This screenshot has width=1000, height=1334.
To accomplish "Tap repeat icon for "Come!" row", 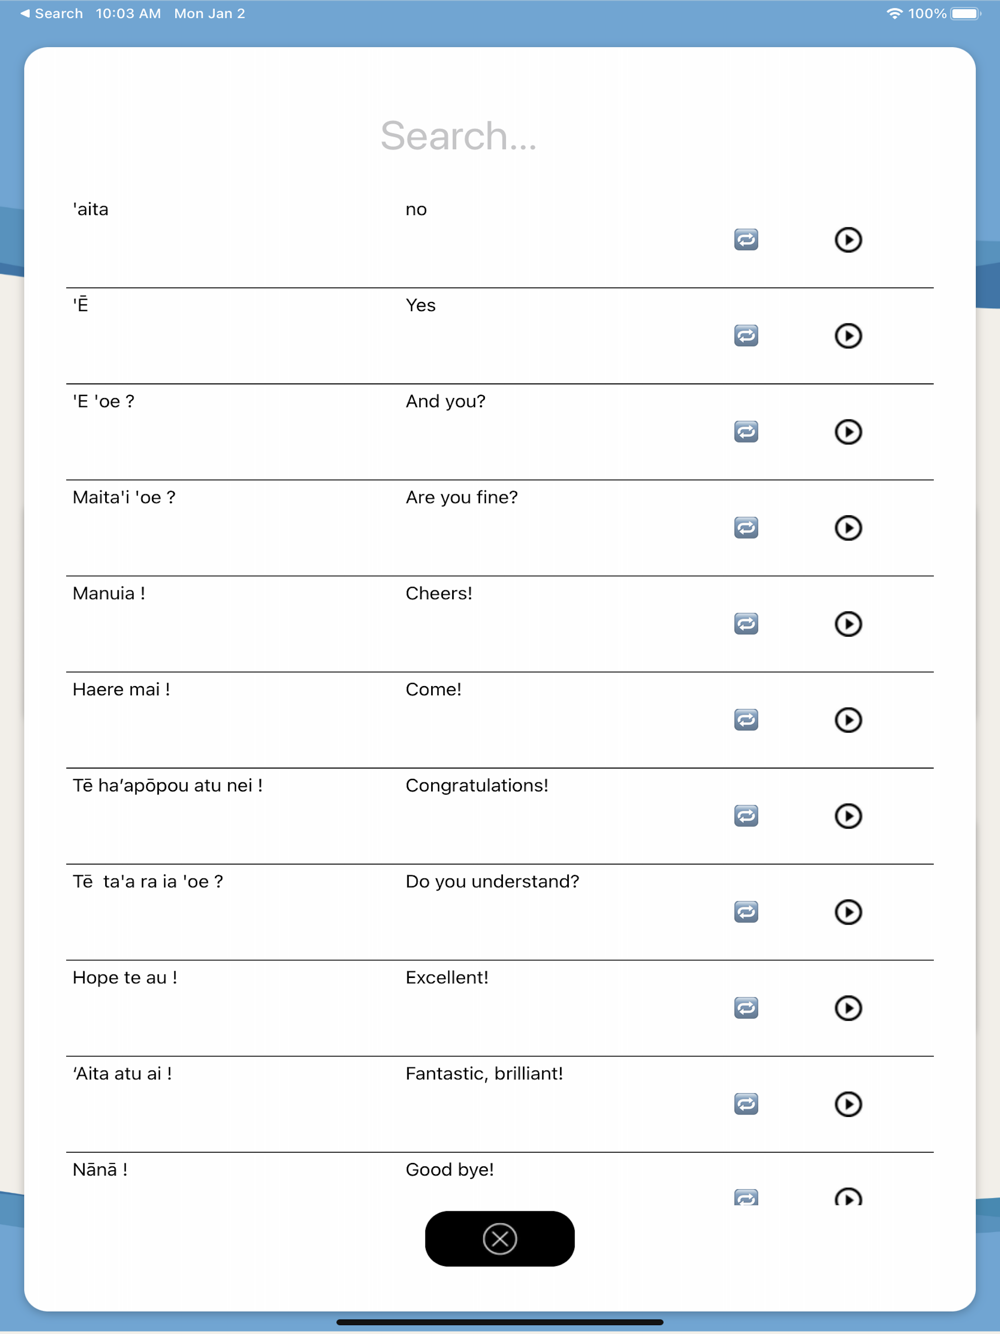I will pos(746,720).
